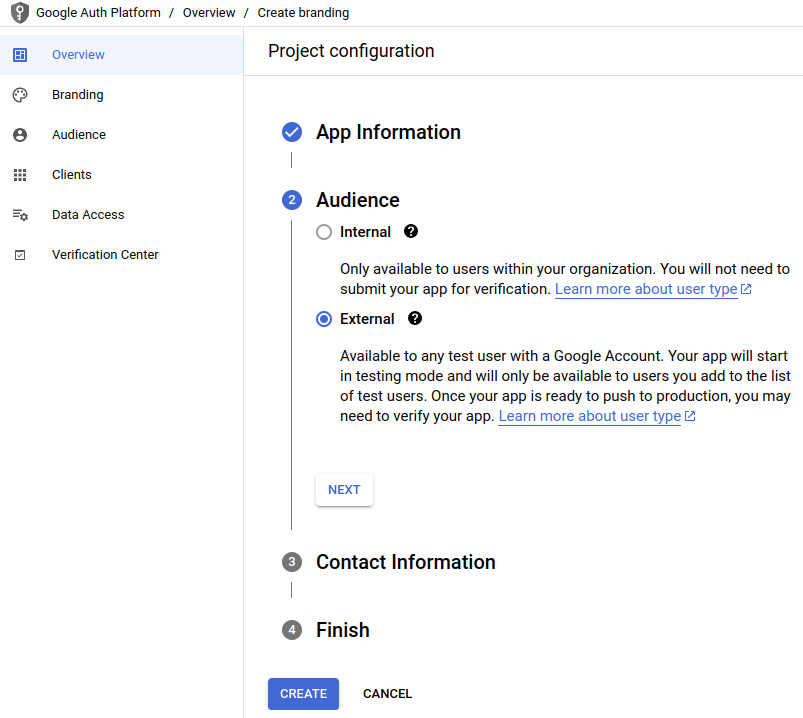Click help icon next to External

point(415,319)
